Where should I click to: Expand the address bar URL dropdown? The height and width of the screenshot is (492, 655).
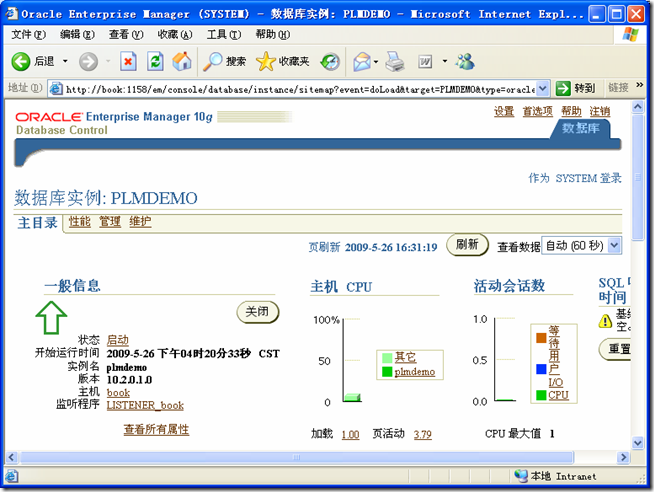click(542, 88)
